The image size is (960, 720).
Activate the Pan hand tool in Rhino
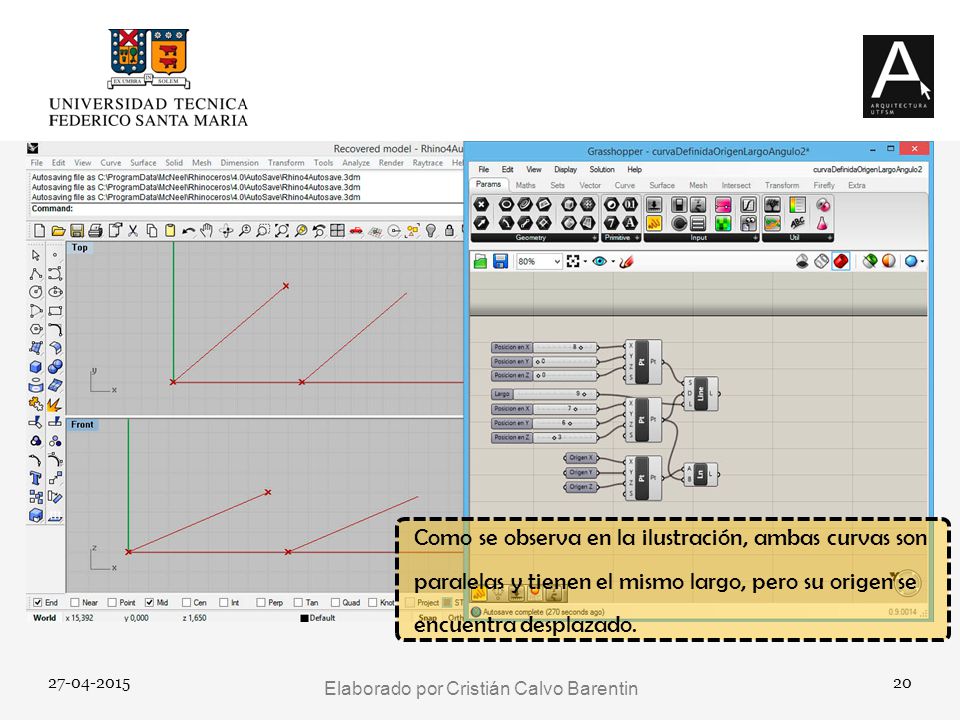[207, 231]
